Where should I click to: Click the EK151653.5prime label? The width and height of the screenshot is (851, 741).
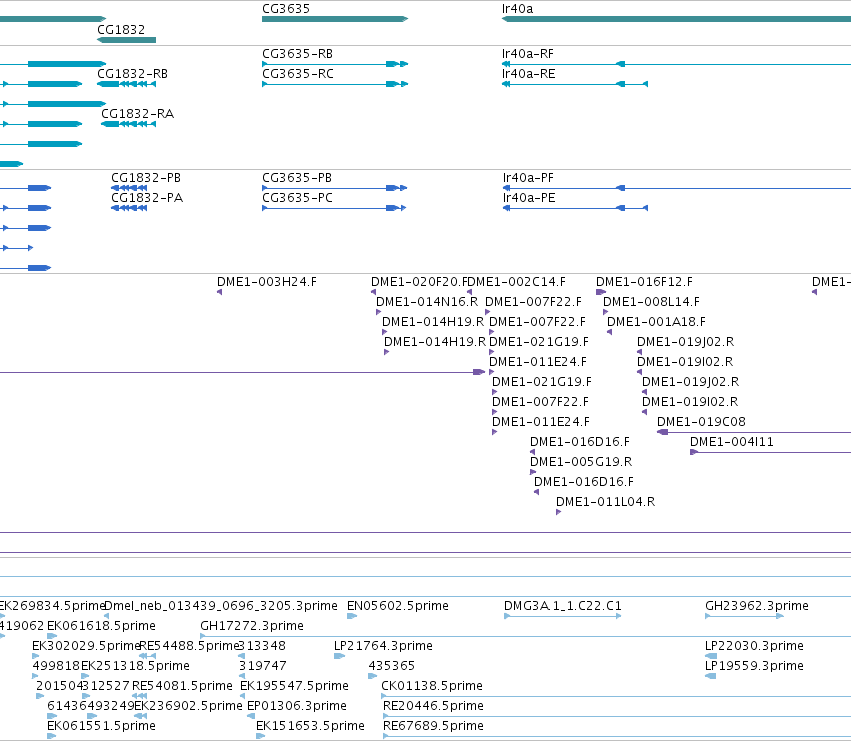pos(310,726)
